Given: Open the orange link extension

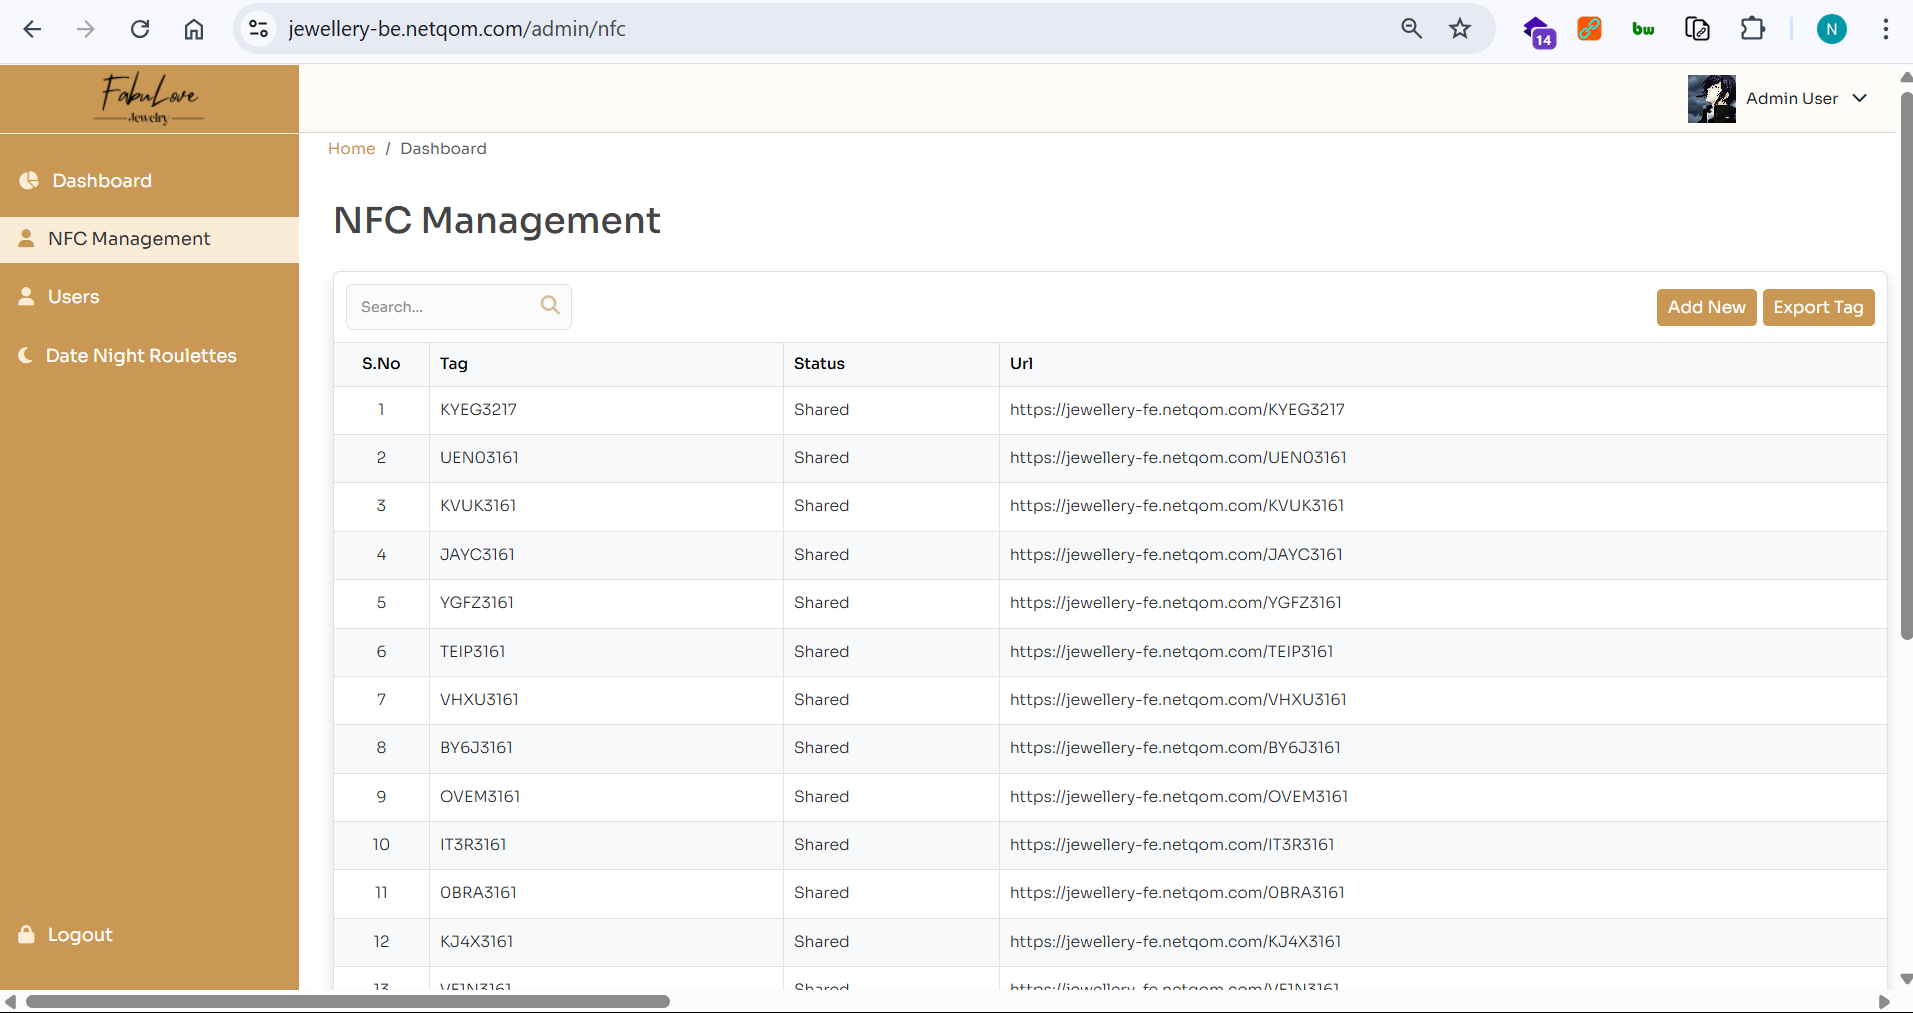Looking at the screenshot, I should [x=1590, y=29].
